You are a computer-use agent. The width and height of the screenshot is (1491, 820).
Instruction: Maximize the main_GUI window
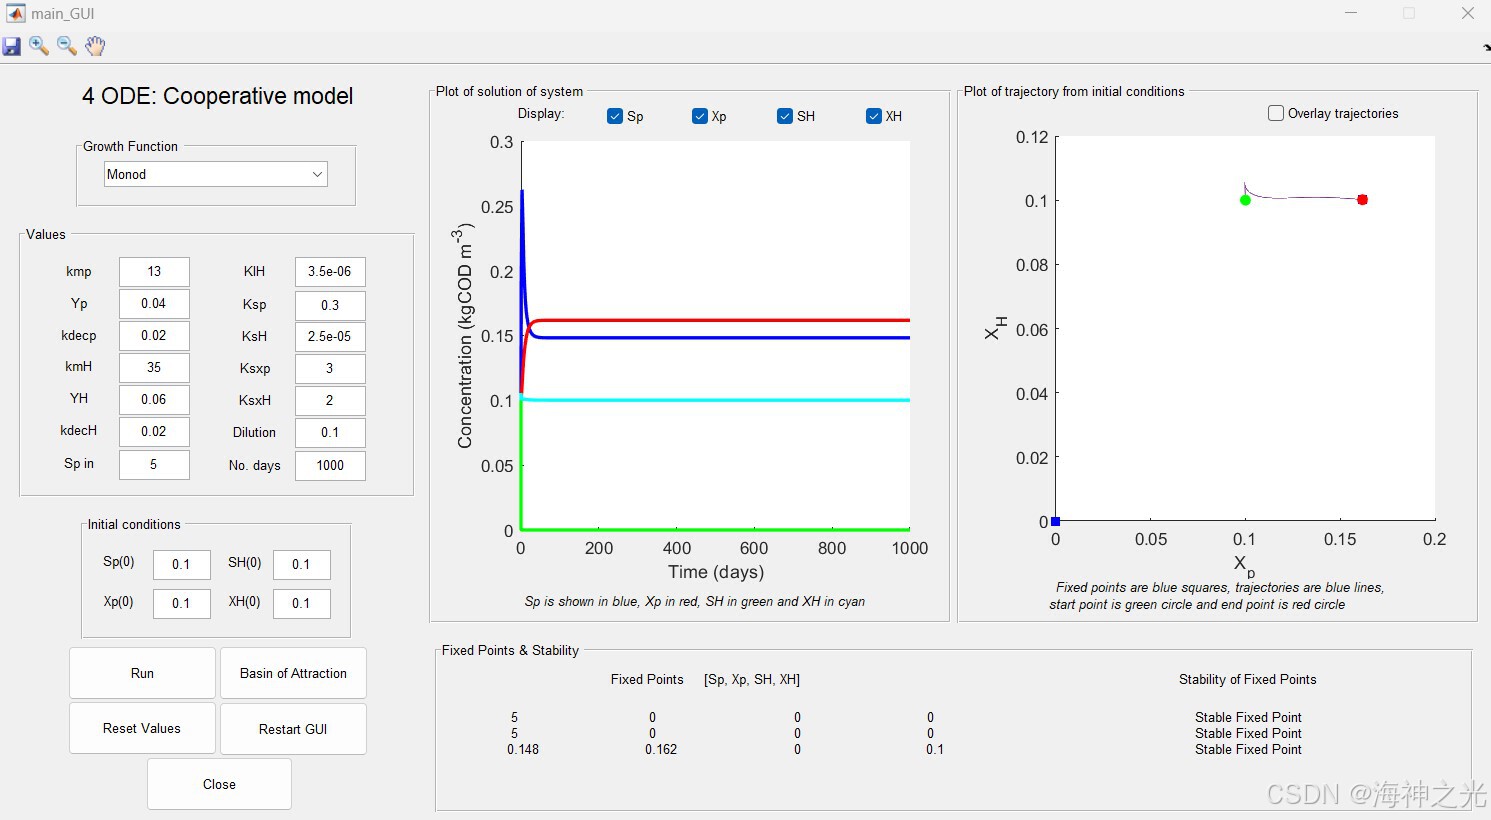click(x=1409, y=13)
